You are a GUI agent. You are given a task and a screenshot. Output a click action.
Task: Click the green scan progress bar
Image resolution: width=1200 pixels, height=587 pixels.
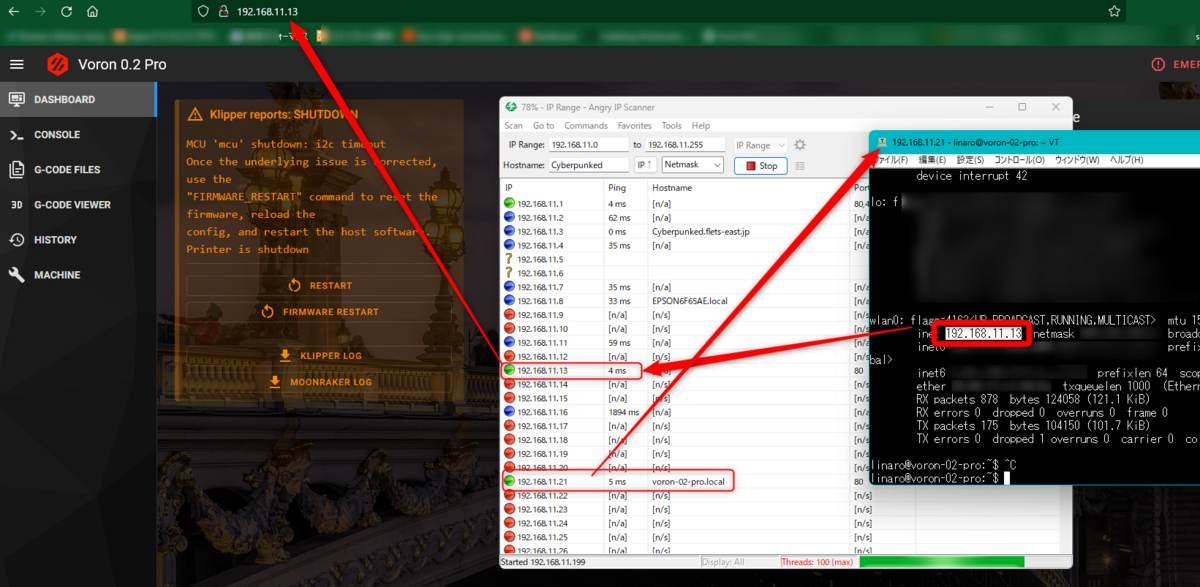(941, 562)
